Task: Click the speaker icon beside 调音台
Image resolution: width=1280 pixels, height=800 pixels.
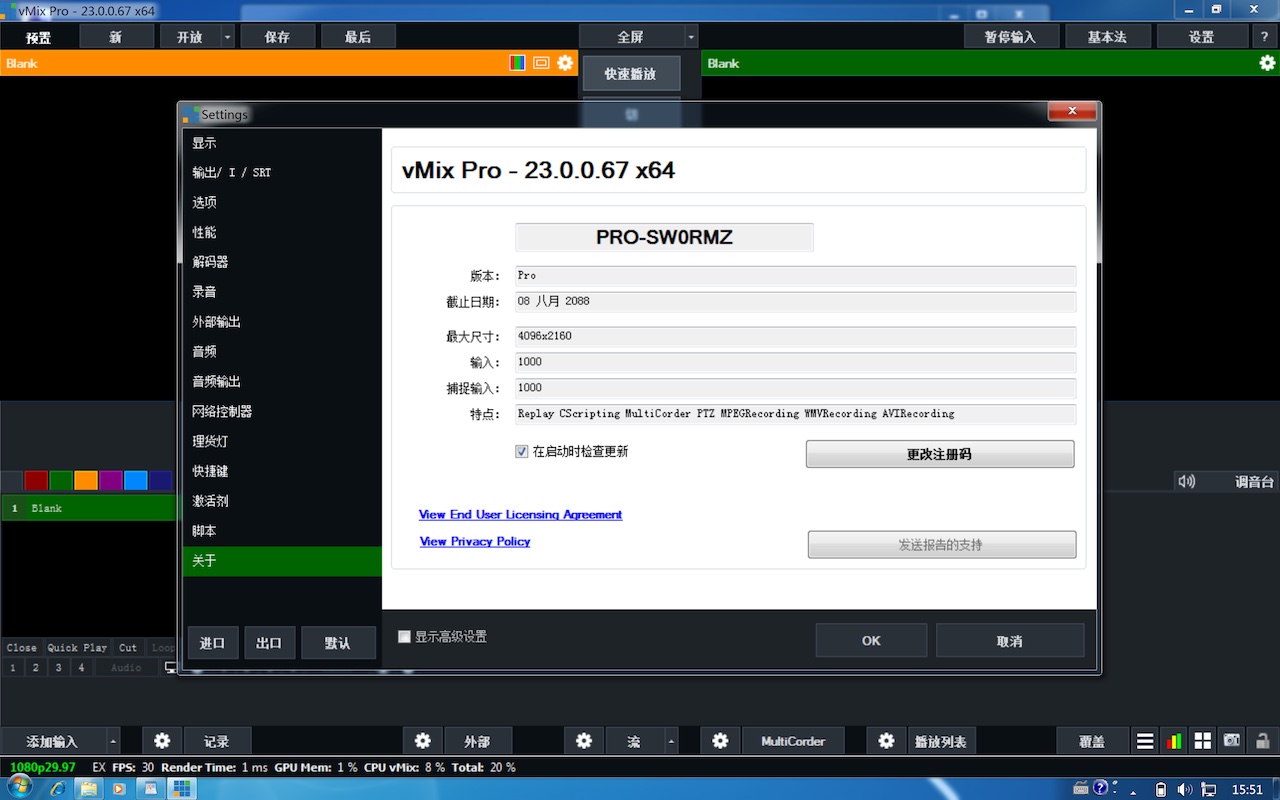Action: (1187, 481)
